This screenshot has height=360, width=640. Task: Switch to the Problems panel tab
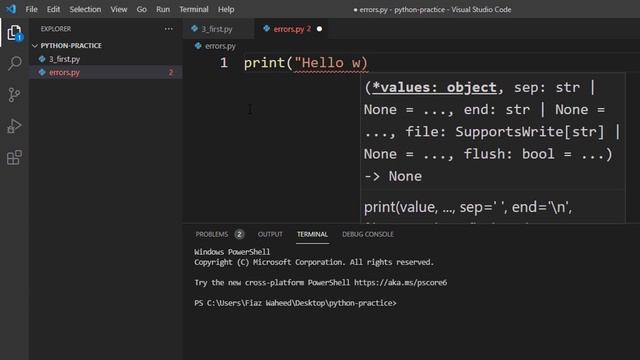(x=212, y=234)
